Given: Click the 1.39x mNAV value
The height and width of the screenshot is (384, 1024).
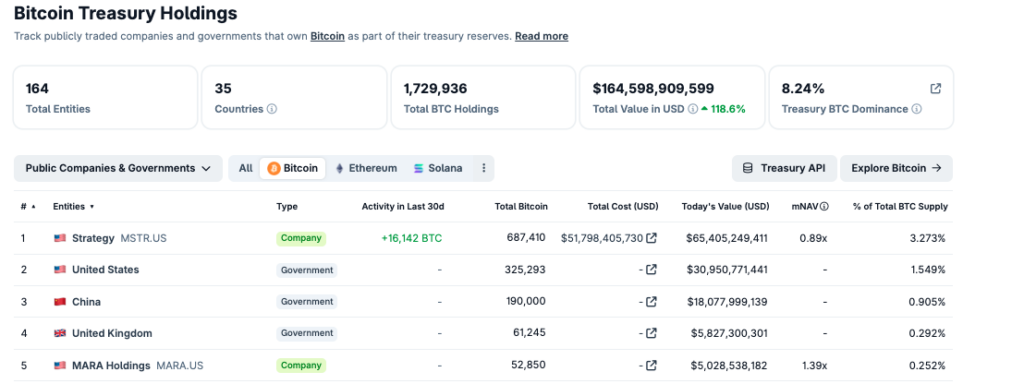Looking at the screenshot, I should tap(814, 365).
